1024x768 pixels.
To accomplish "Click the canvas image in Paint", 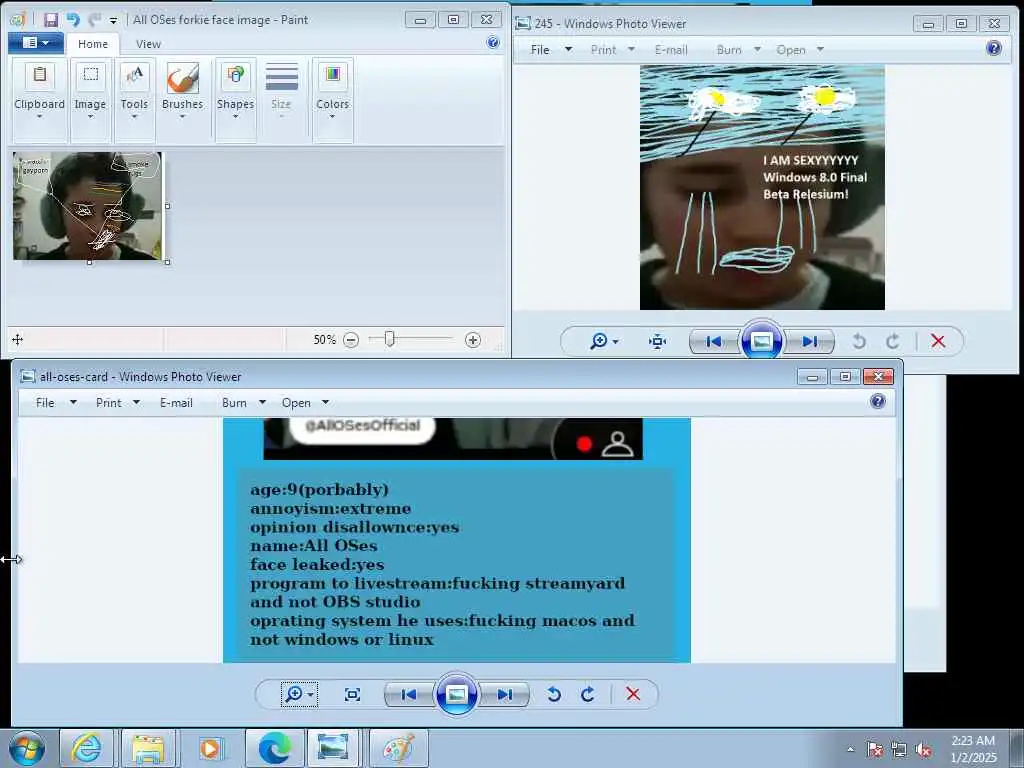I will pos(88,206).
